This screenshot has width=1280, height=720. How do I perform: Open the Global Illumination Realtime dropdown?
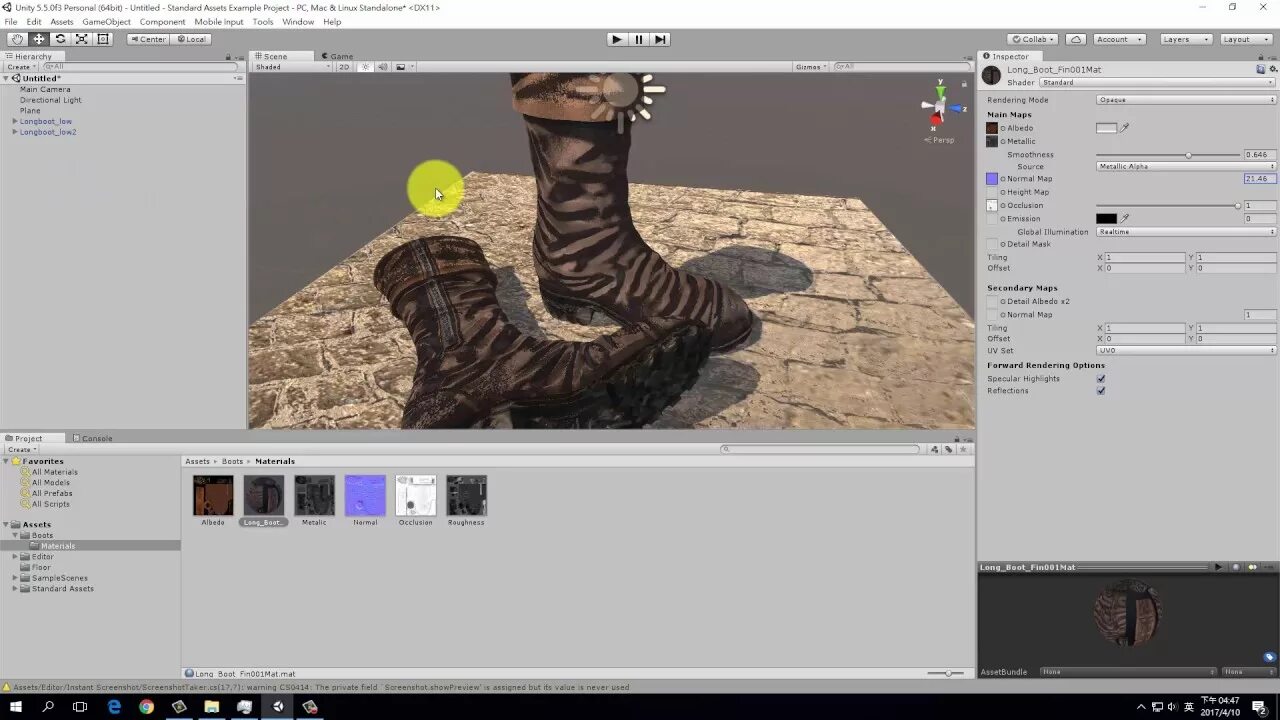click(x=1186, y=232)
